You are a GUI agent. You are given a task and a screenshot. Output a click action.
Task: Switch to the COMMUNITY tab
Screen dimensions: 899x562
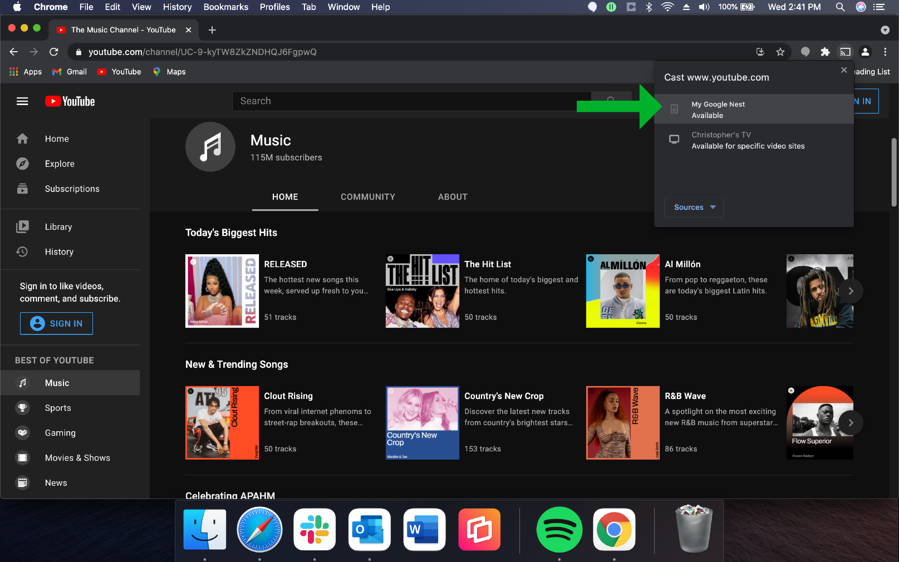pyautogui.click(x=368, y=197)
